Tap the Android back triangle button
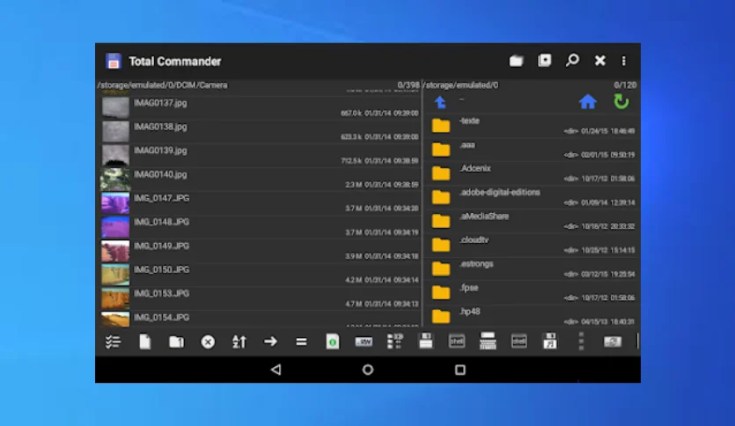Viewport: 735px width, 426px height. [276, 370]
